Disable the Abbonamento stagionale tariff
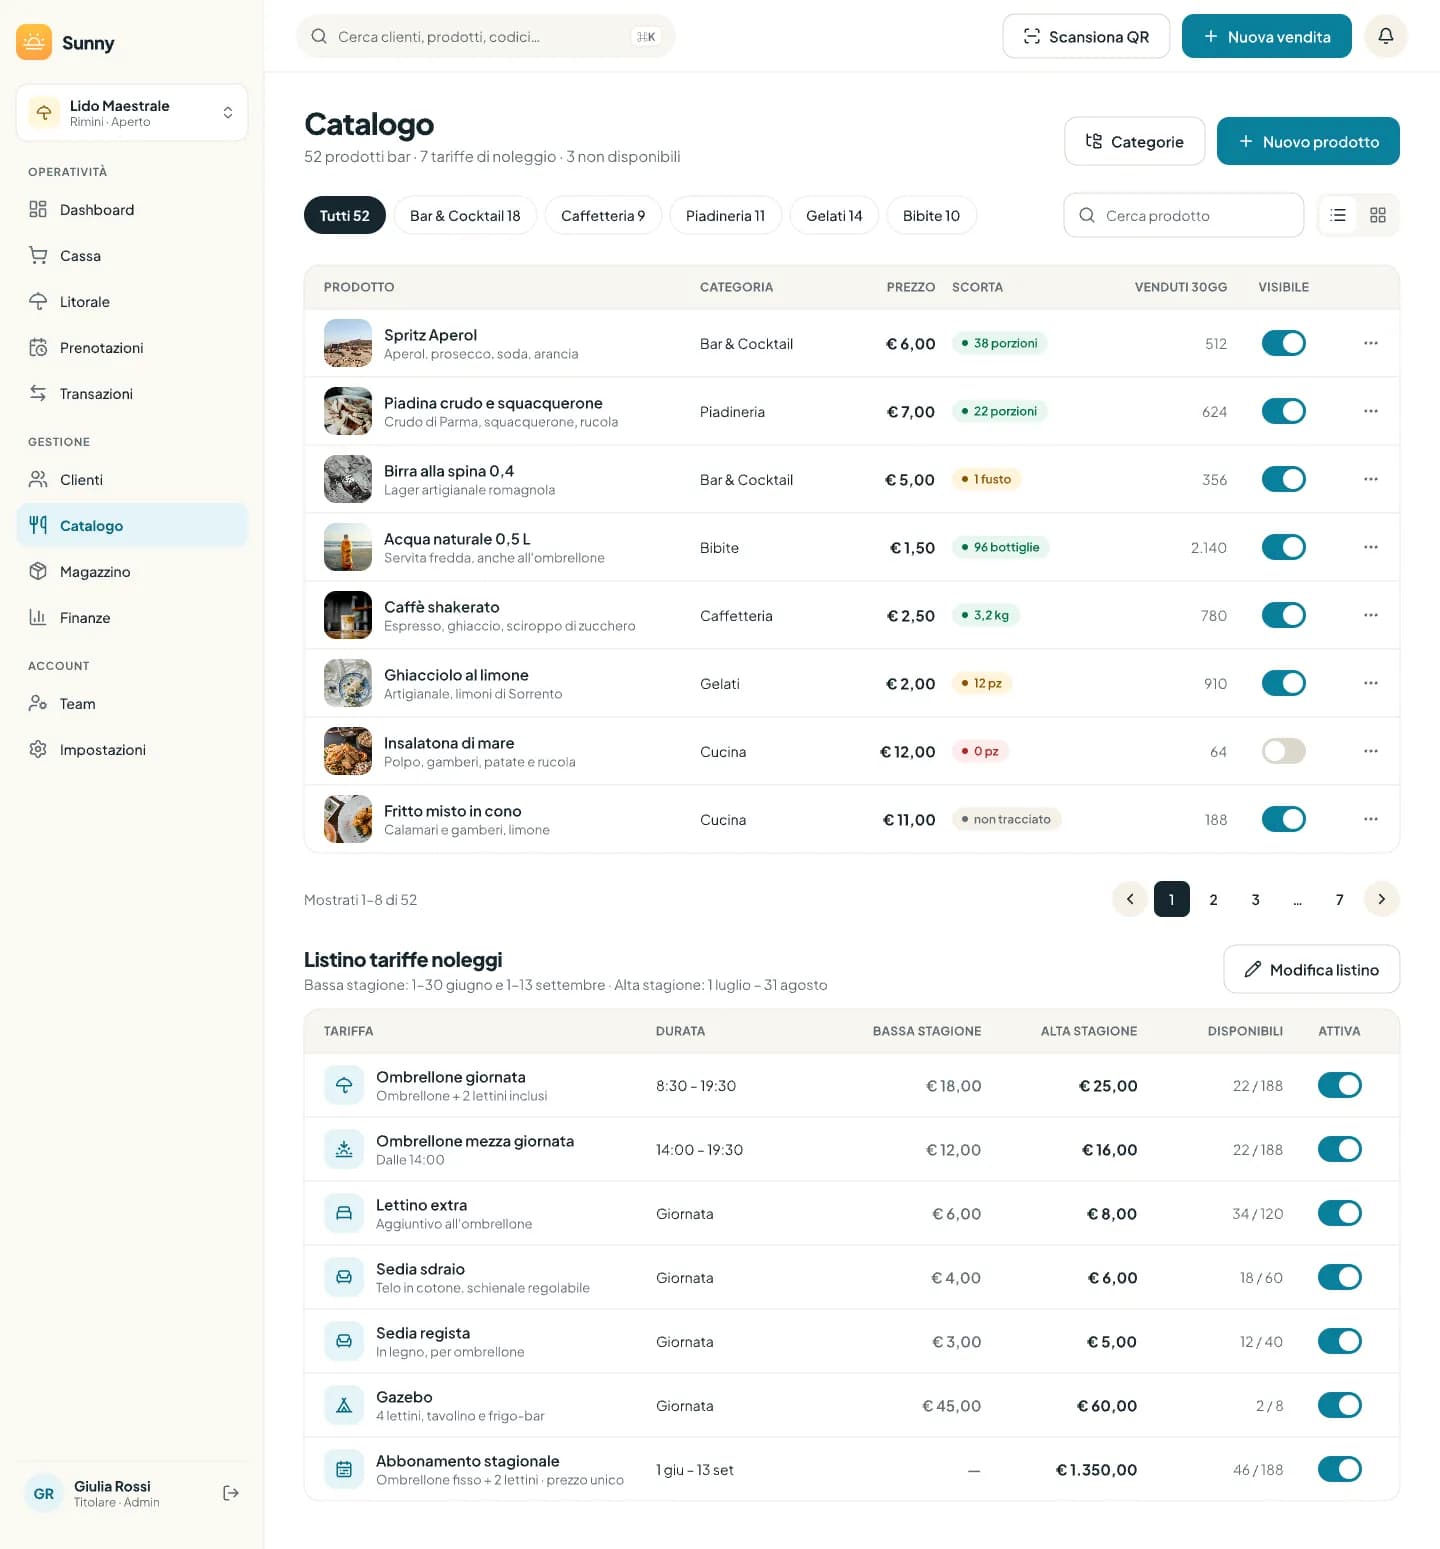This screenshot has height=1549, width=1440. [x=1339, y=1469]
